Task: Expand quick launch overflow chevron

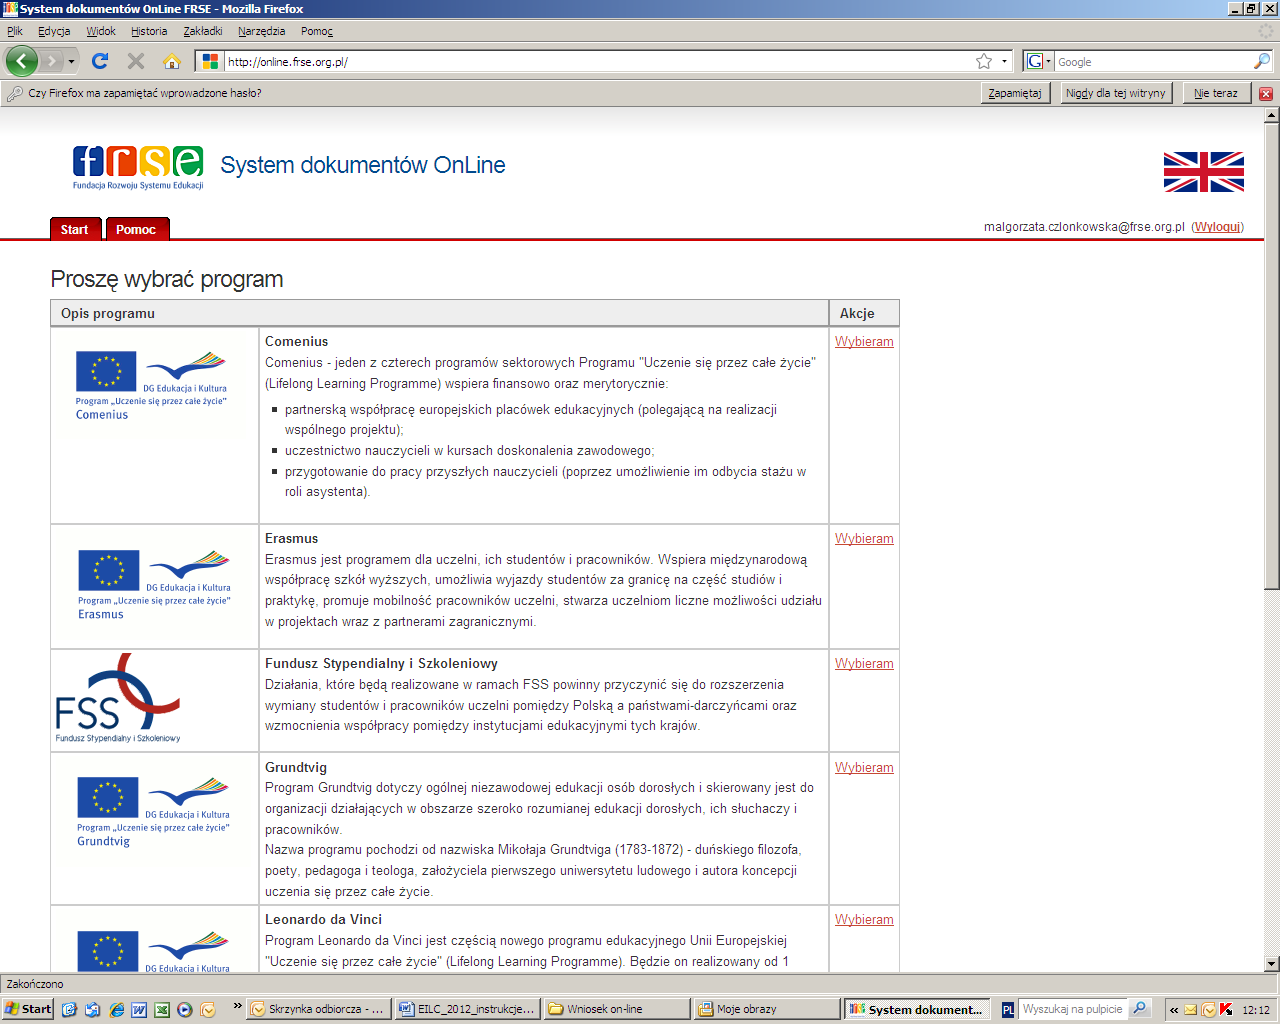Action: (x=237, y=1006)
